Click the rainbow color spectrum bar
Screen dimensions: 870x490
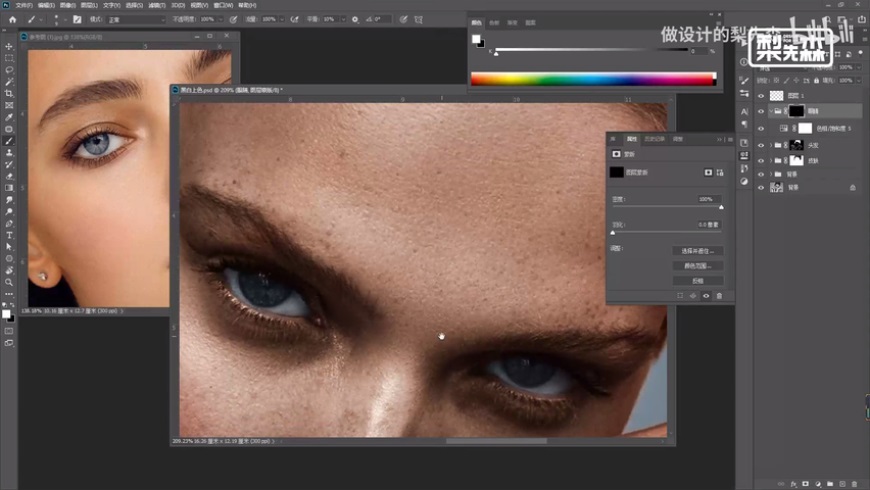click(x=593, y=79)
